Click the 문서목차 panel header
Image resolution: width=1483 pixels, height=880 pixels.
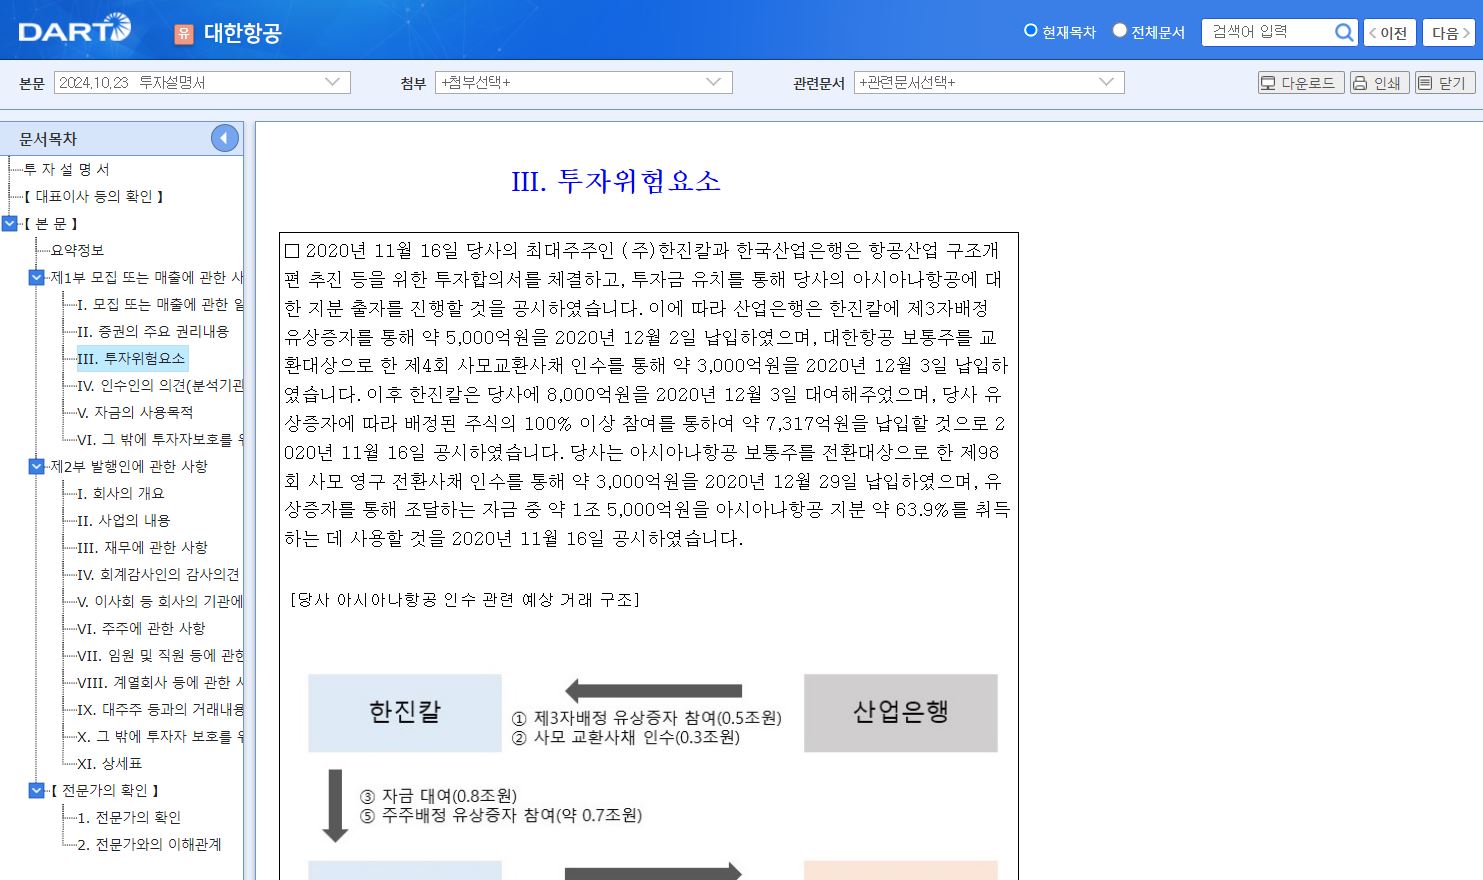pyautogui.click(x=121, y=138)
